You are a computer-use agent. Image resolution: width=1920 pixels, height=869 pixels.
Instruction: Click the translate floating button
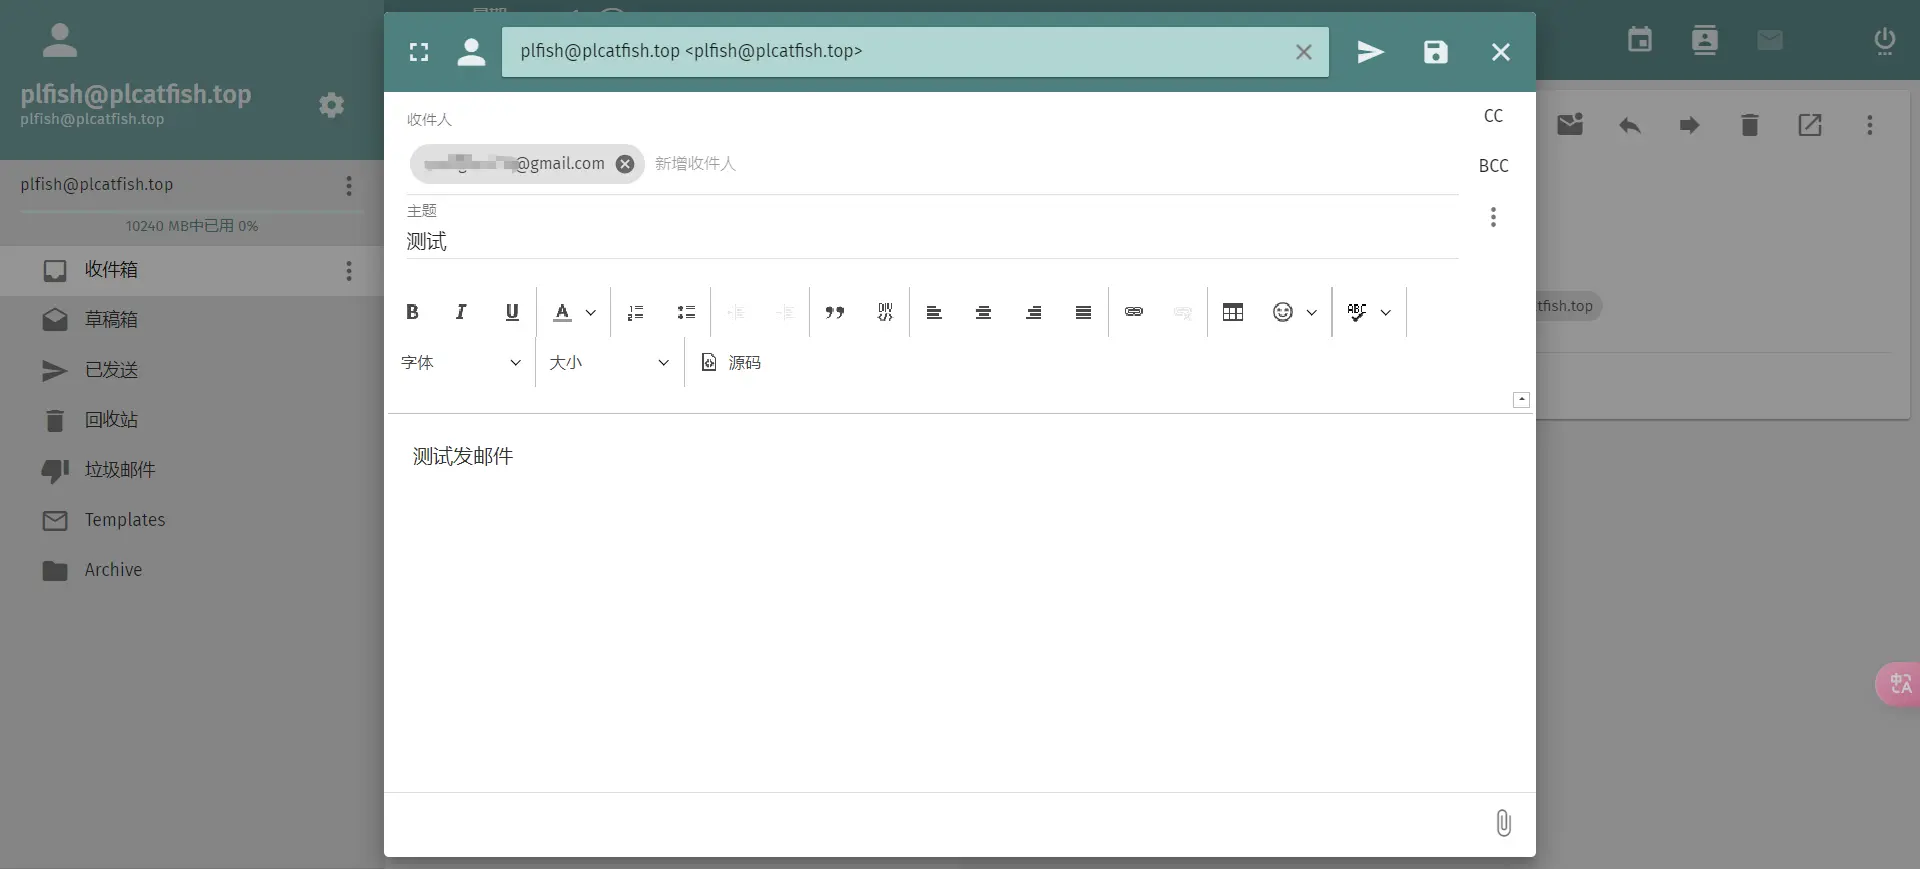[x=1898, y=684]
